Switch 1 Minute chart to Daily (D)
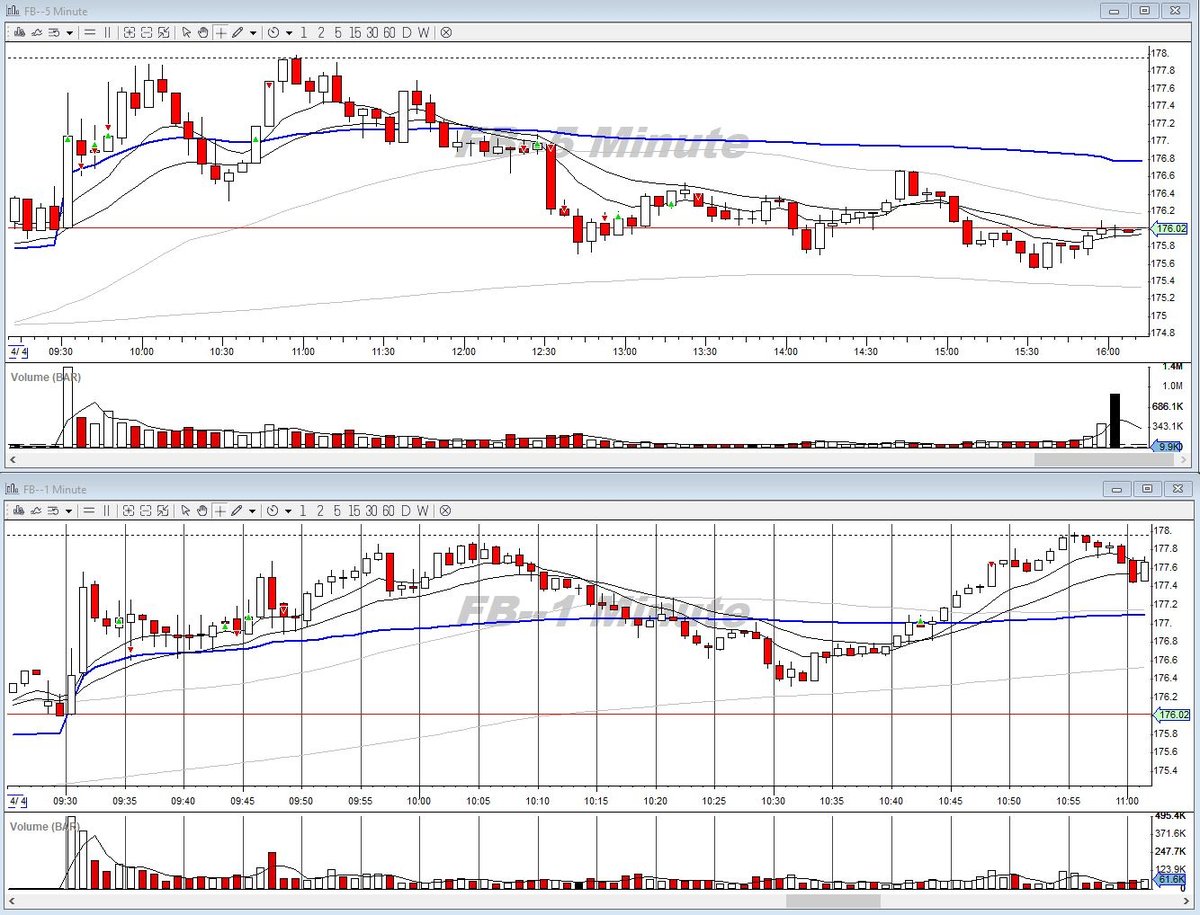The width and height of the screenshot is (1200, 915). tap(407, 509)
